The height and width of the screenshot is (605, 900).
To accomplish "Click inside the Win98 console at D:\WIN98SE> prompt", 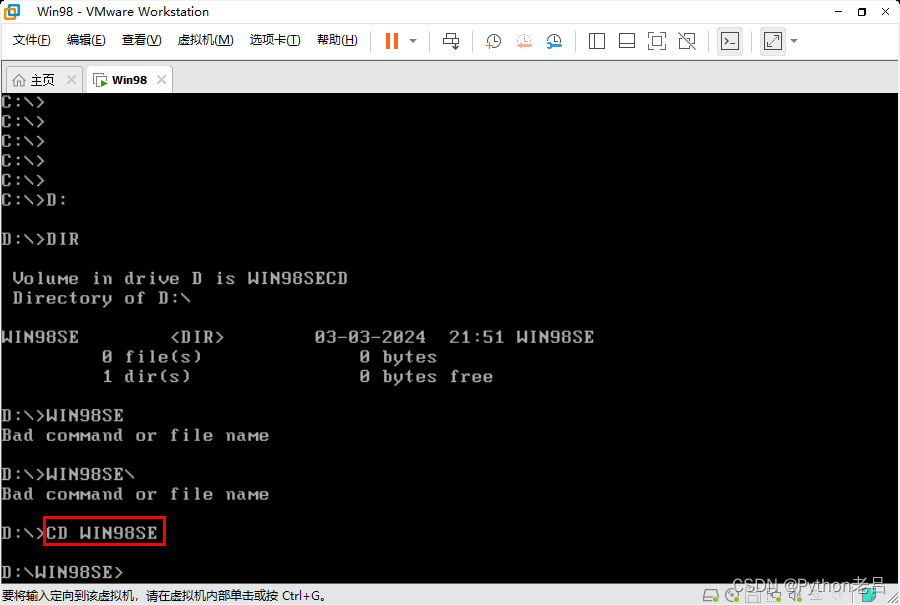I will (x=62, y=572).
